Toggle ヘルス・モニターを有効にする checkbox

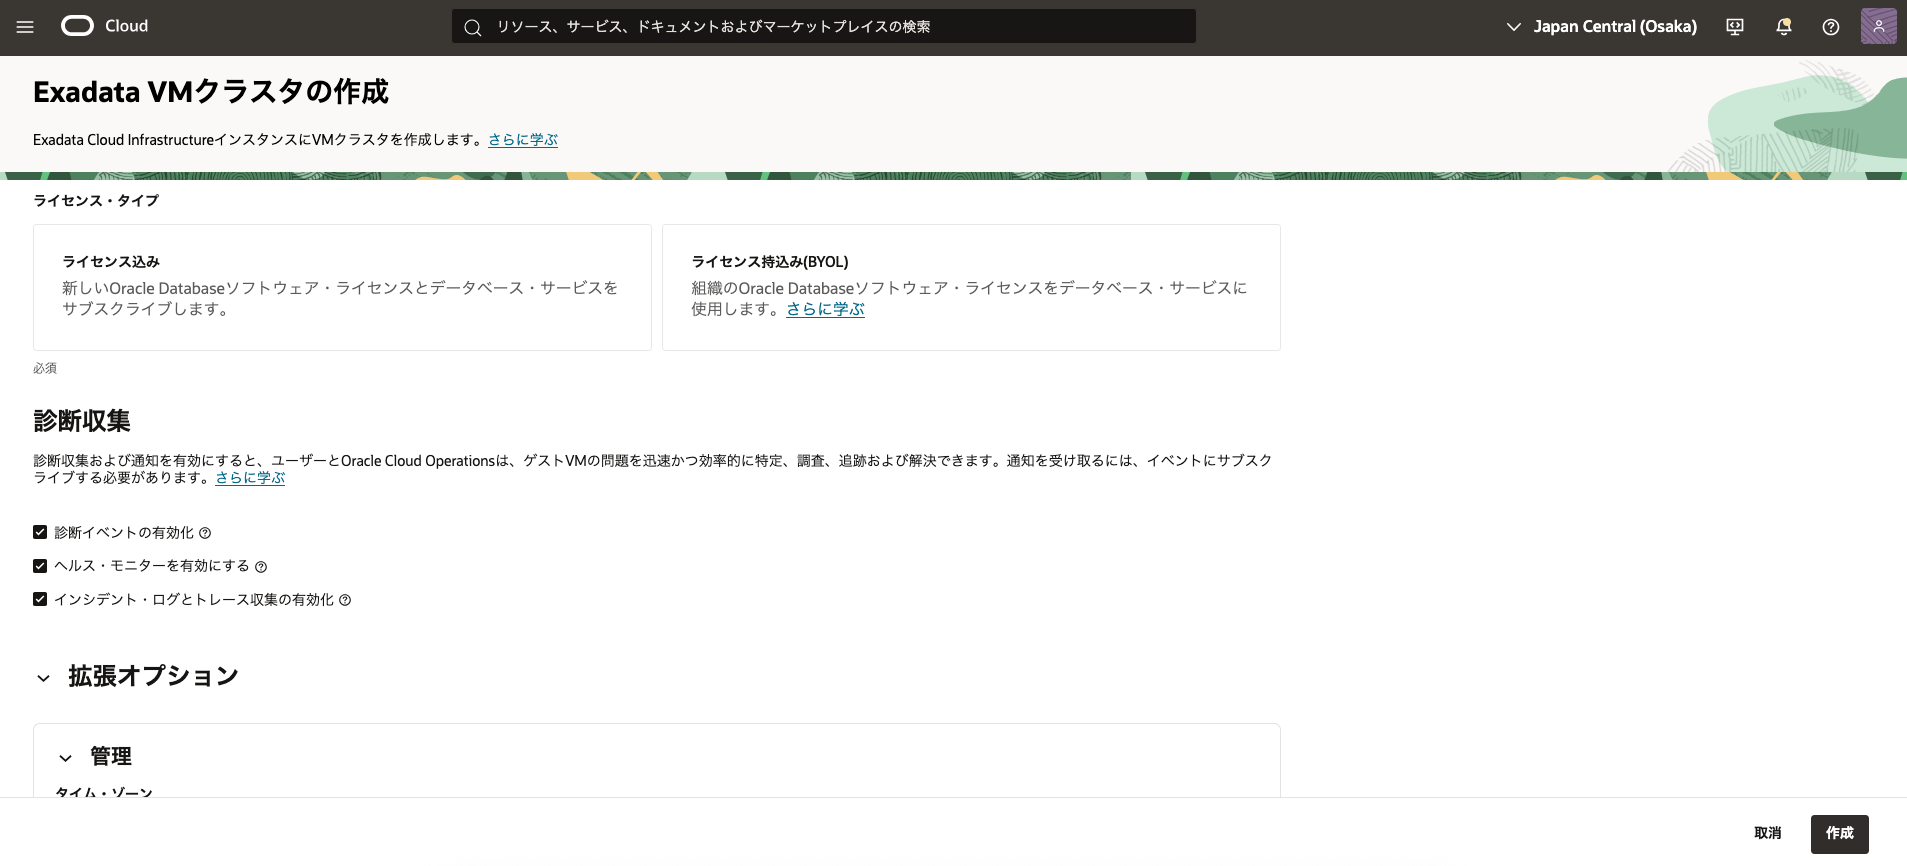click(40, 566)
